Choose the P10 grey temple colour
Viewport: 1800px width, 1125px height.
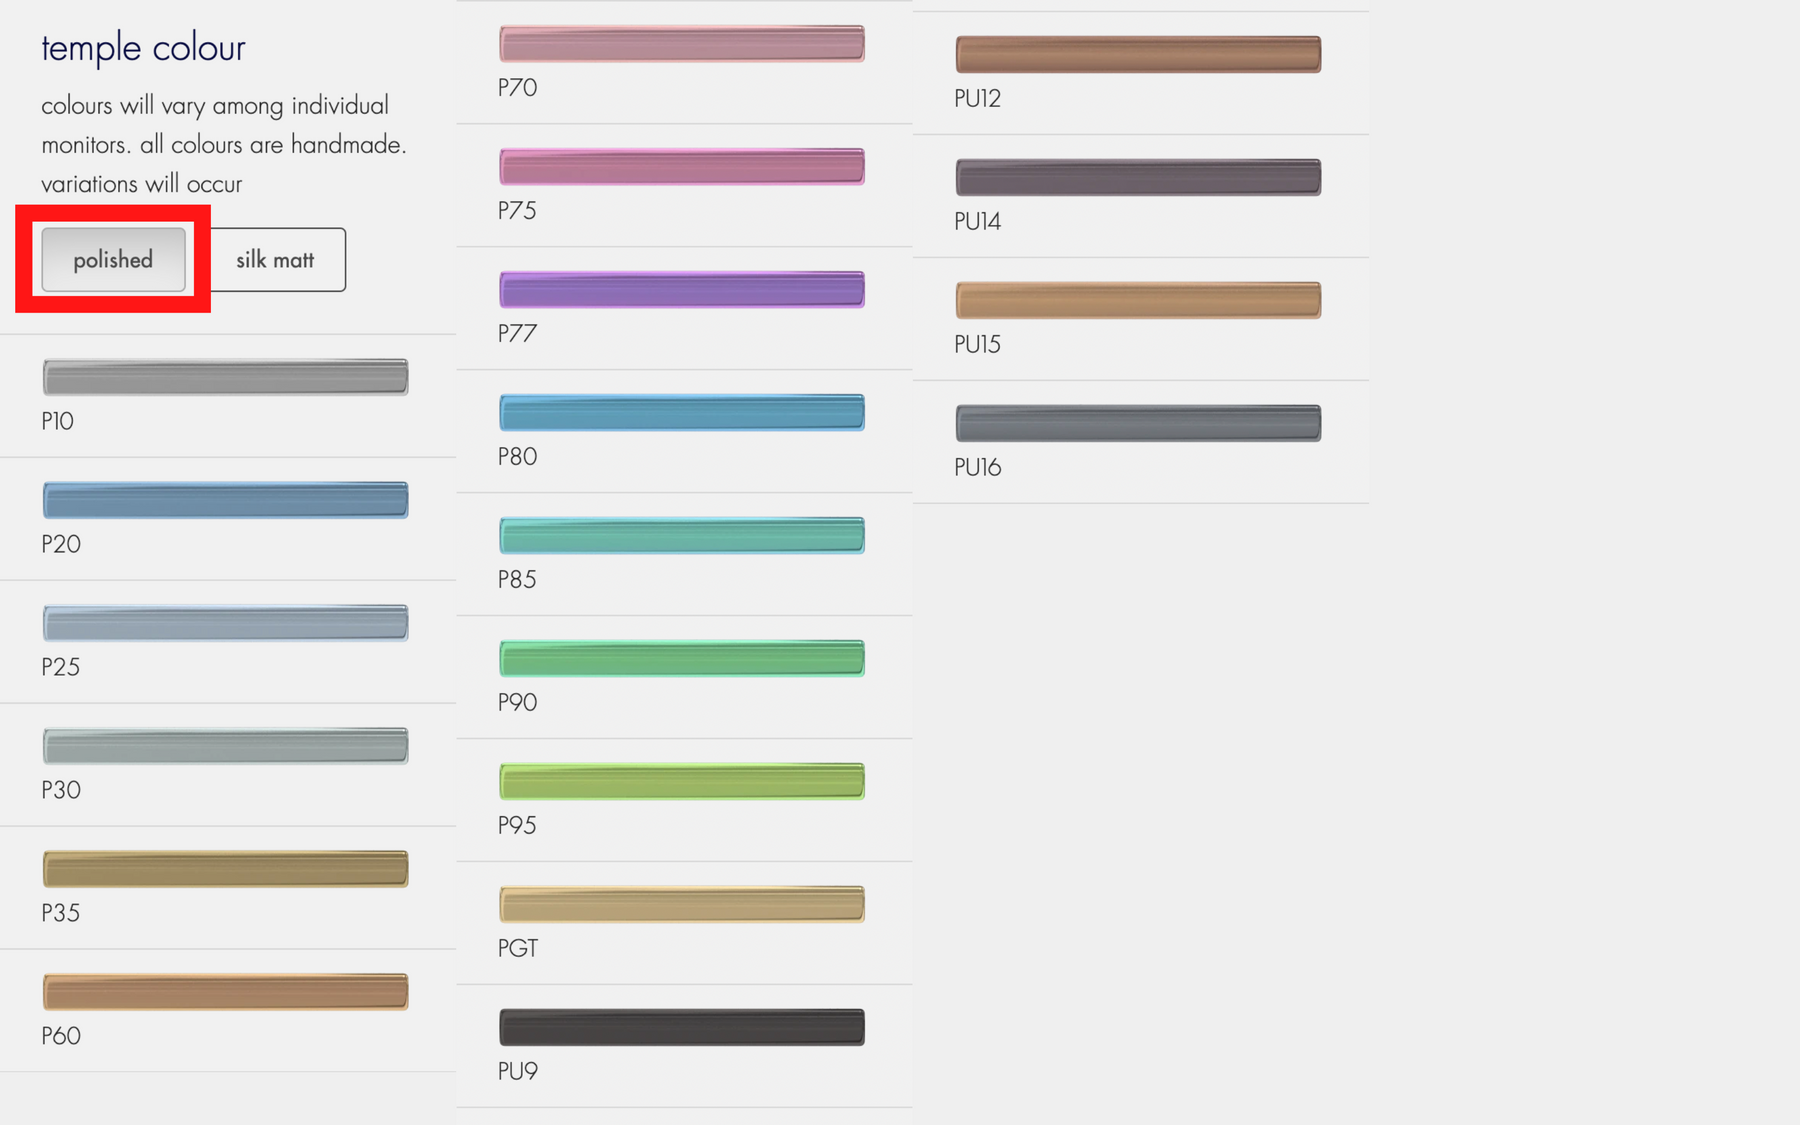[x=225, y=377]
